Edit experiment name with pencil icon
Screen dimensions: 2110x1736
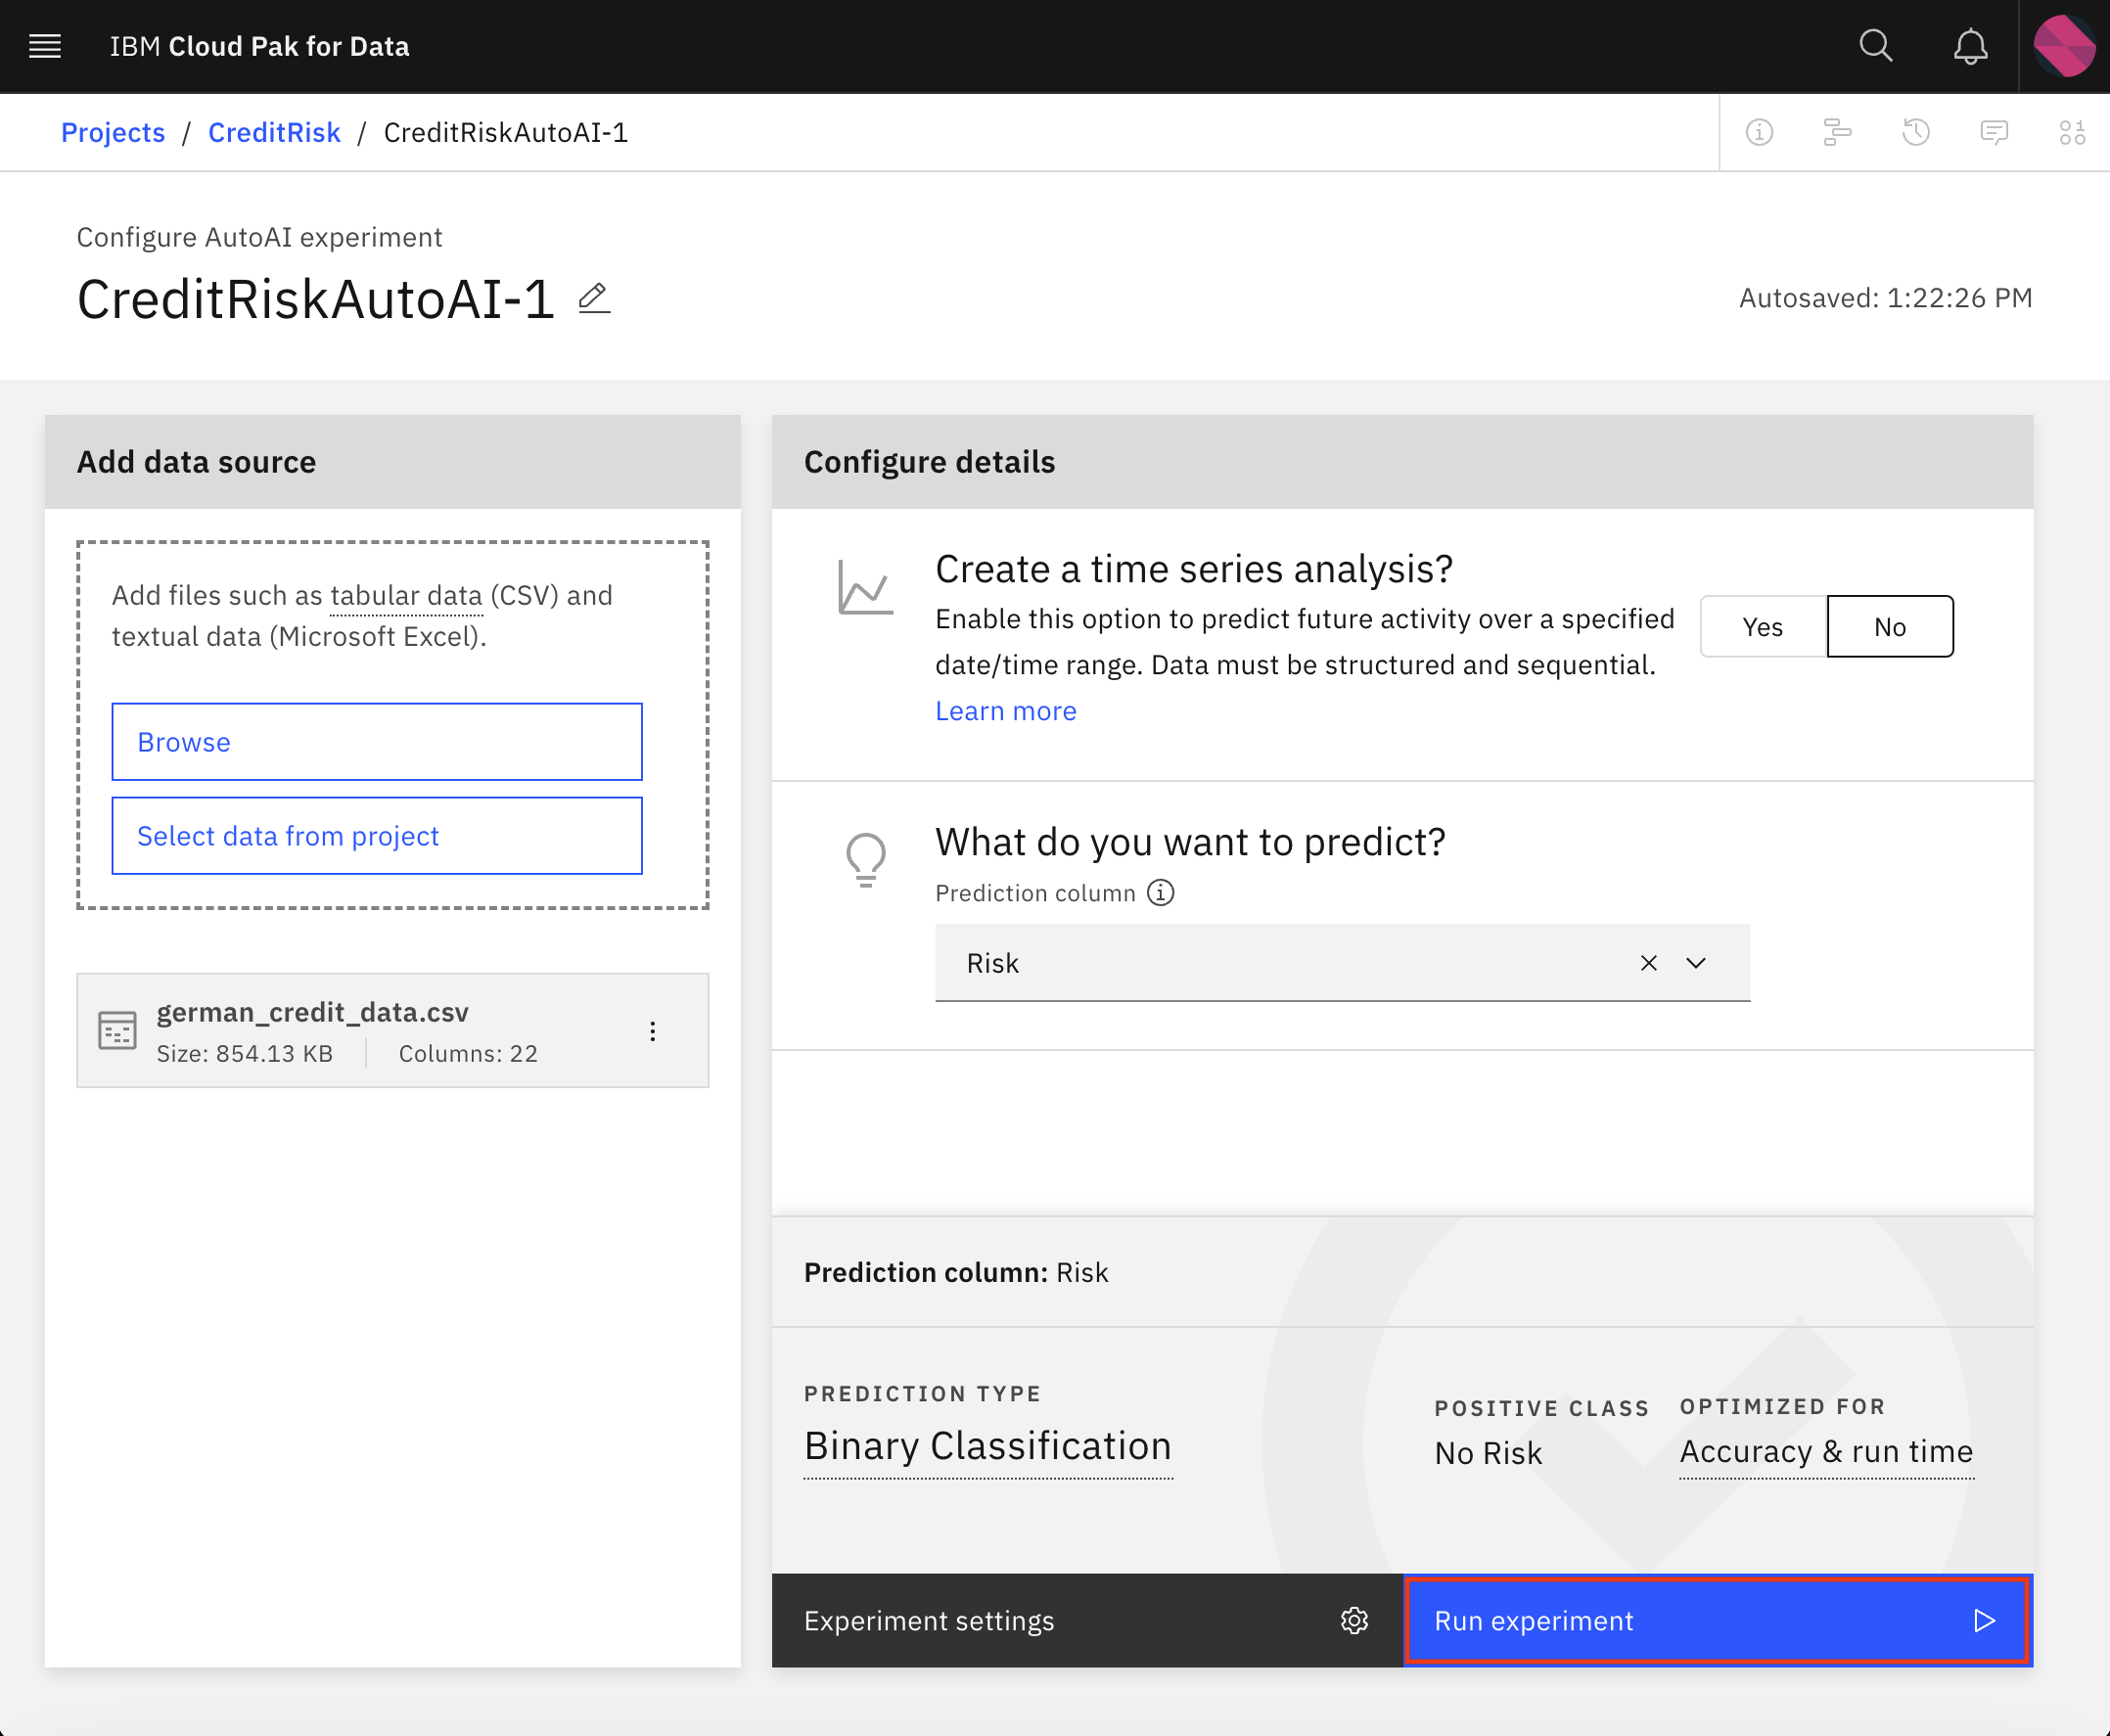pyautogui.click(x=594, y=298)
